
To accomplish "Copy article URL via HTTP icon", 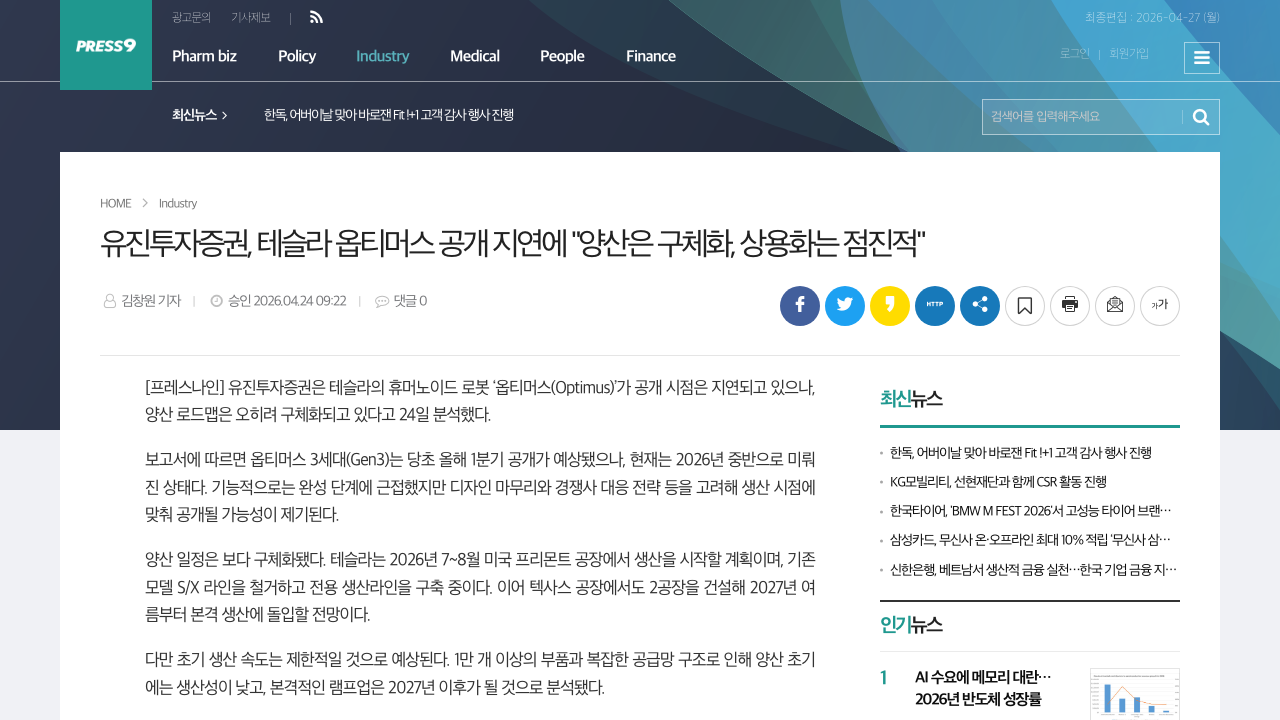I will [x=935, y=306].
